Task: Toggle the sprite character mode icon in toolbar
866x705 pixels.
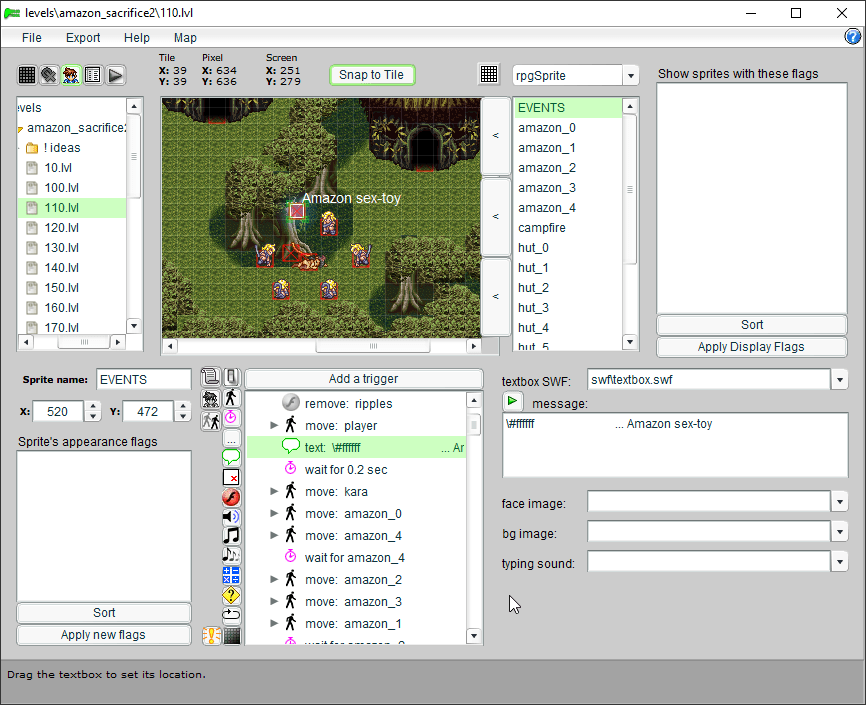Action: click(x=71, y=75)
